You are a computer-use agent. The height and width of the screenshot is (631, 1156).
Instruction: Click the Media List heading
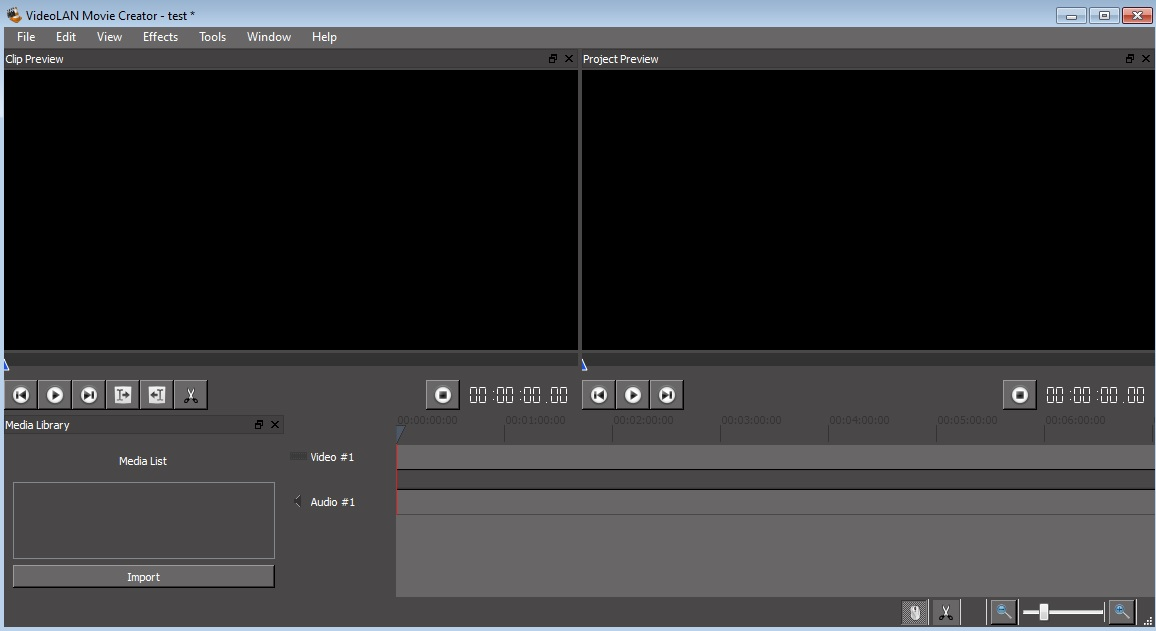pos(143,461)
